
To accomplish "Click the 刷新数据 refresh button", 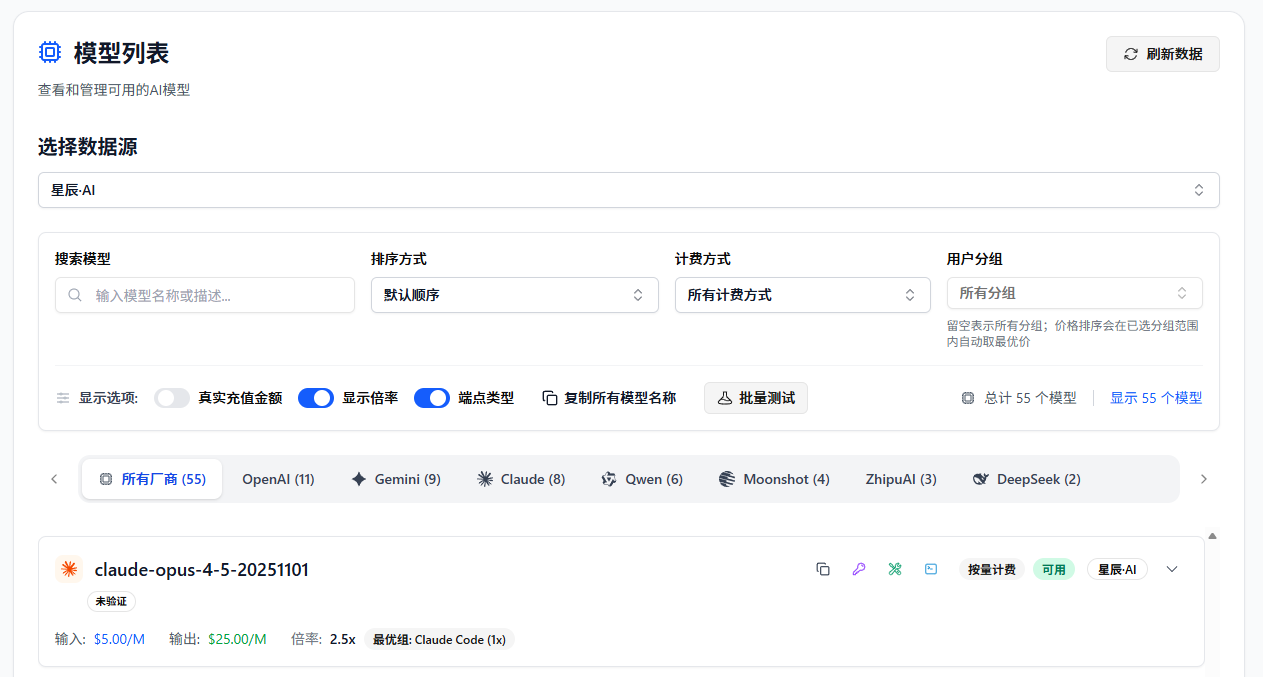I will [x=1162, y=54].
